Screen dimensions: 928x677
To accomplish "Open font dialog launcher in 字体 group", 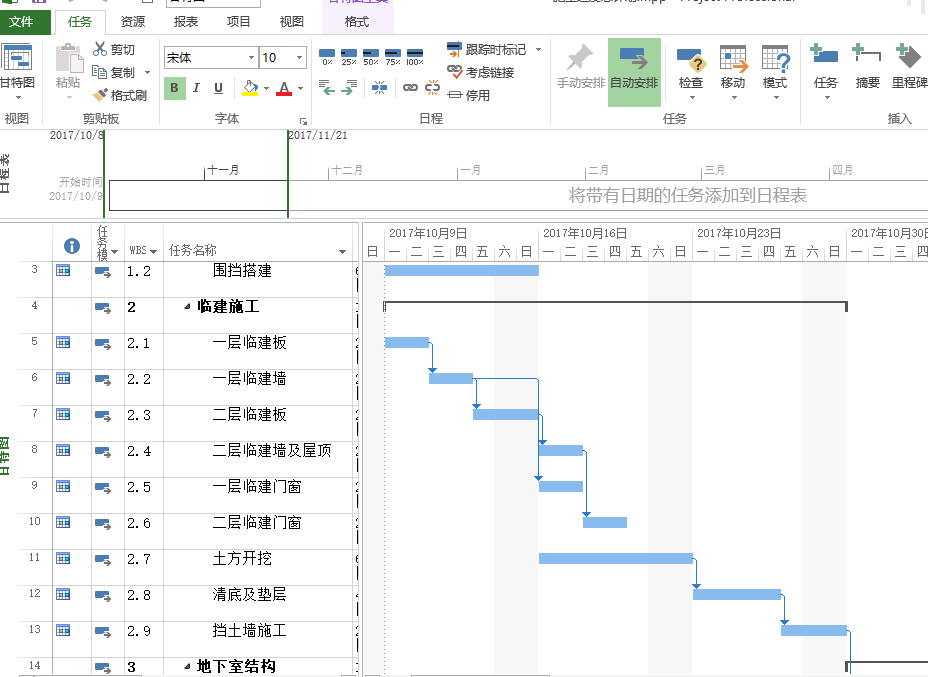I will click(x=303, y=121).
